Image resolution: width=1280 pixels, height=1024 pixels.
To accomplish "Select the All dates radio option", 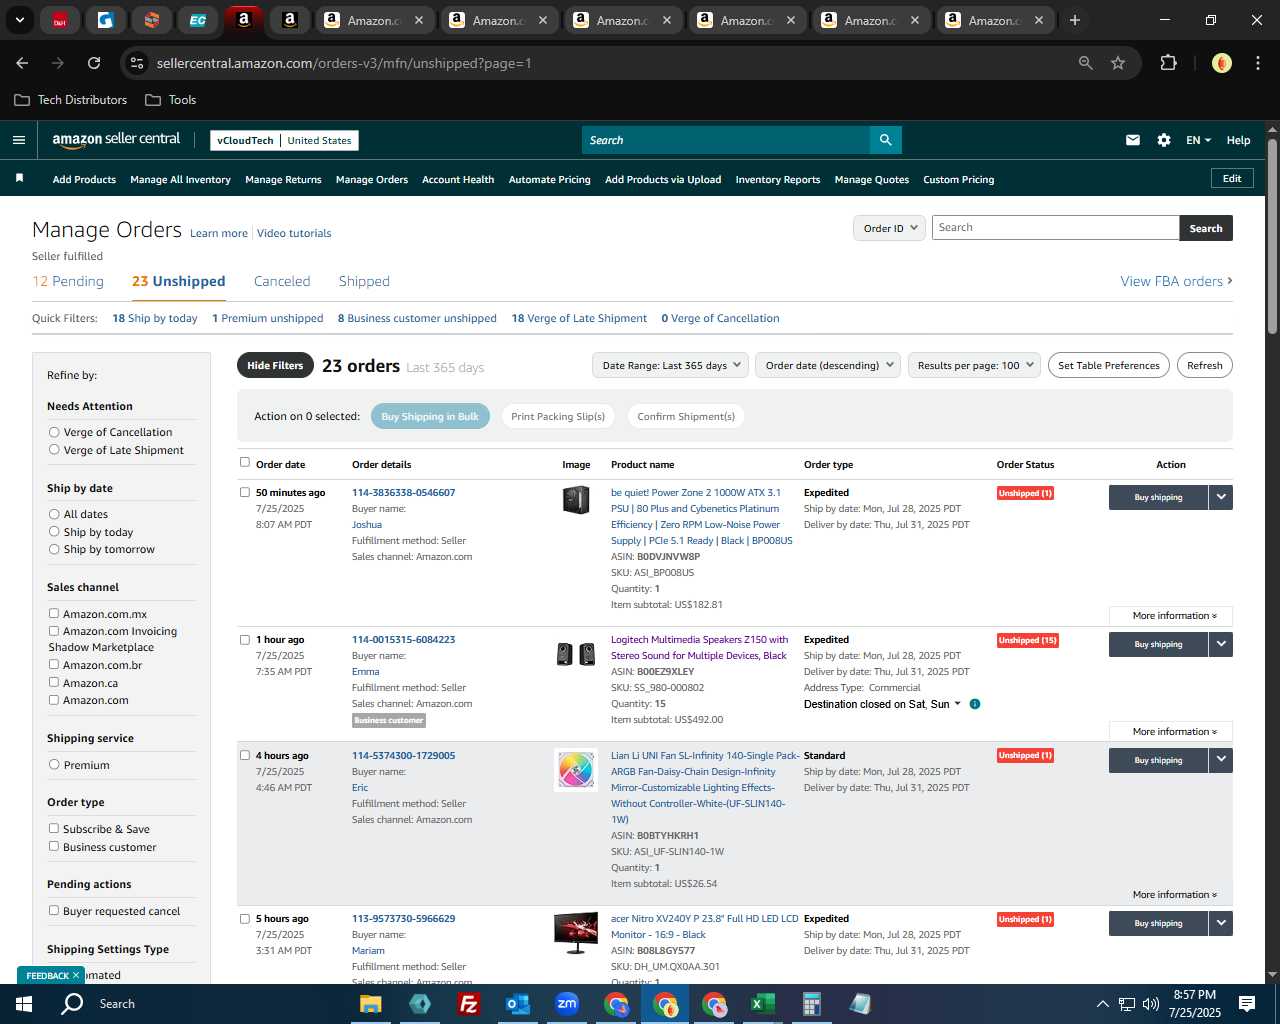I will [54, 514].
